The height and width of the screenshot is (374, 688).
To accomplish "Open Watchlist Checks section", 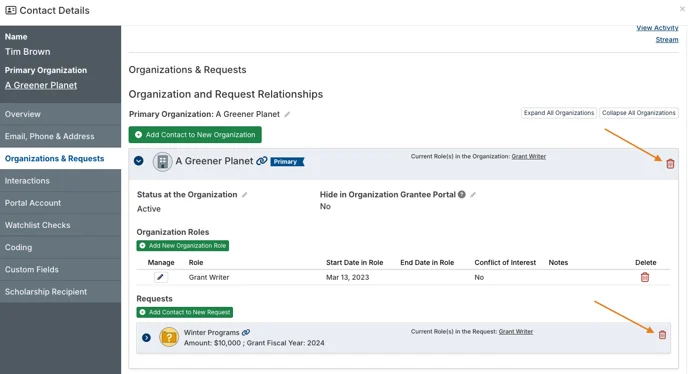I will tap(61, 225).
